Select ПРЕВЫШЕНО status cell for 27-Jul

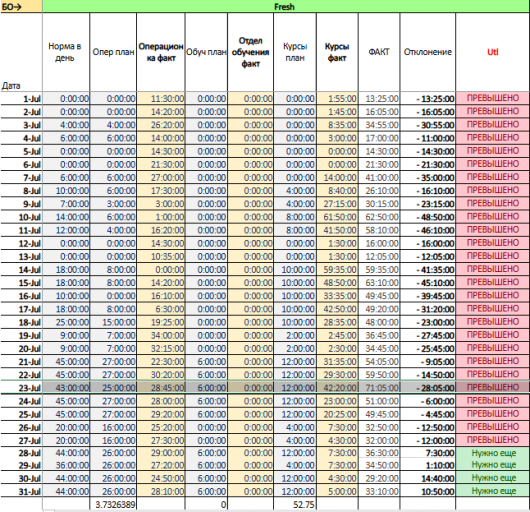pyautogui.click(x=492, y=440)
